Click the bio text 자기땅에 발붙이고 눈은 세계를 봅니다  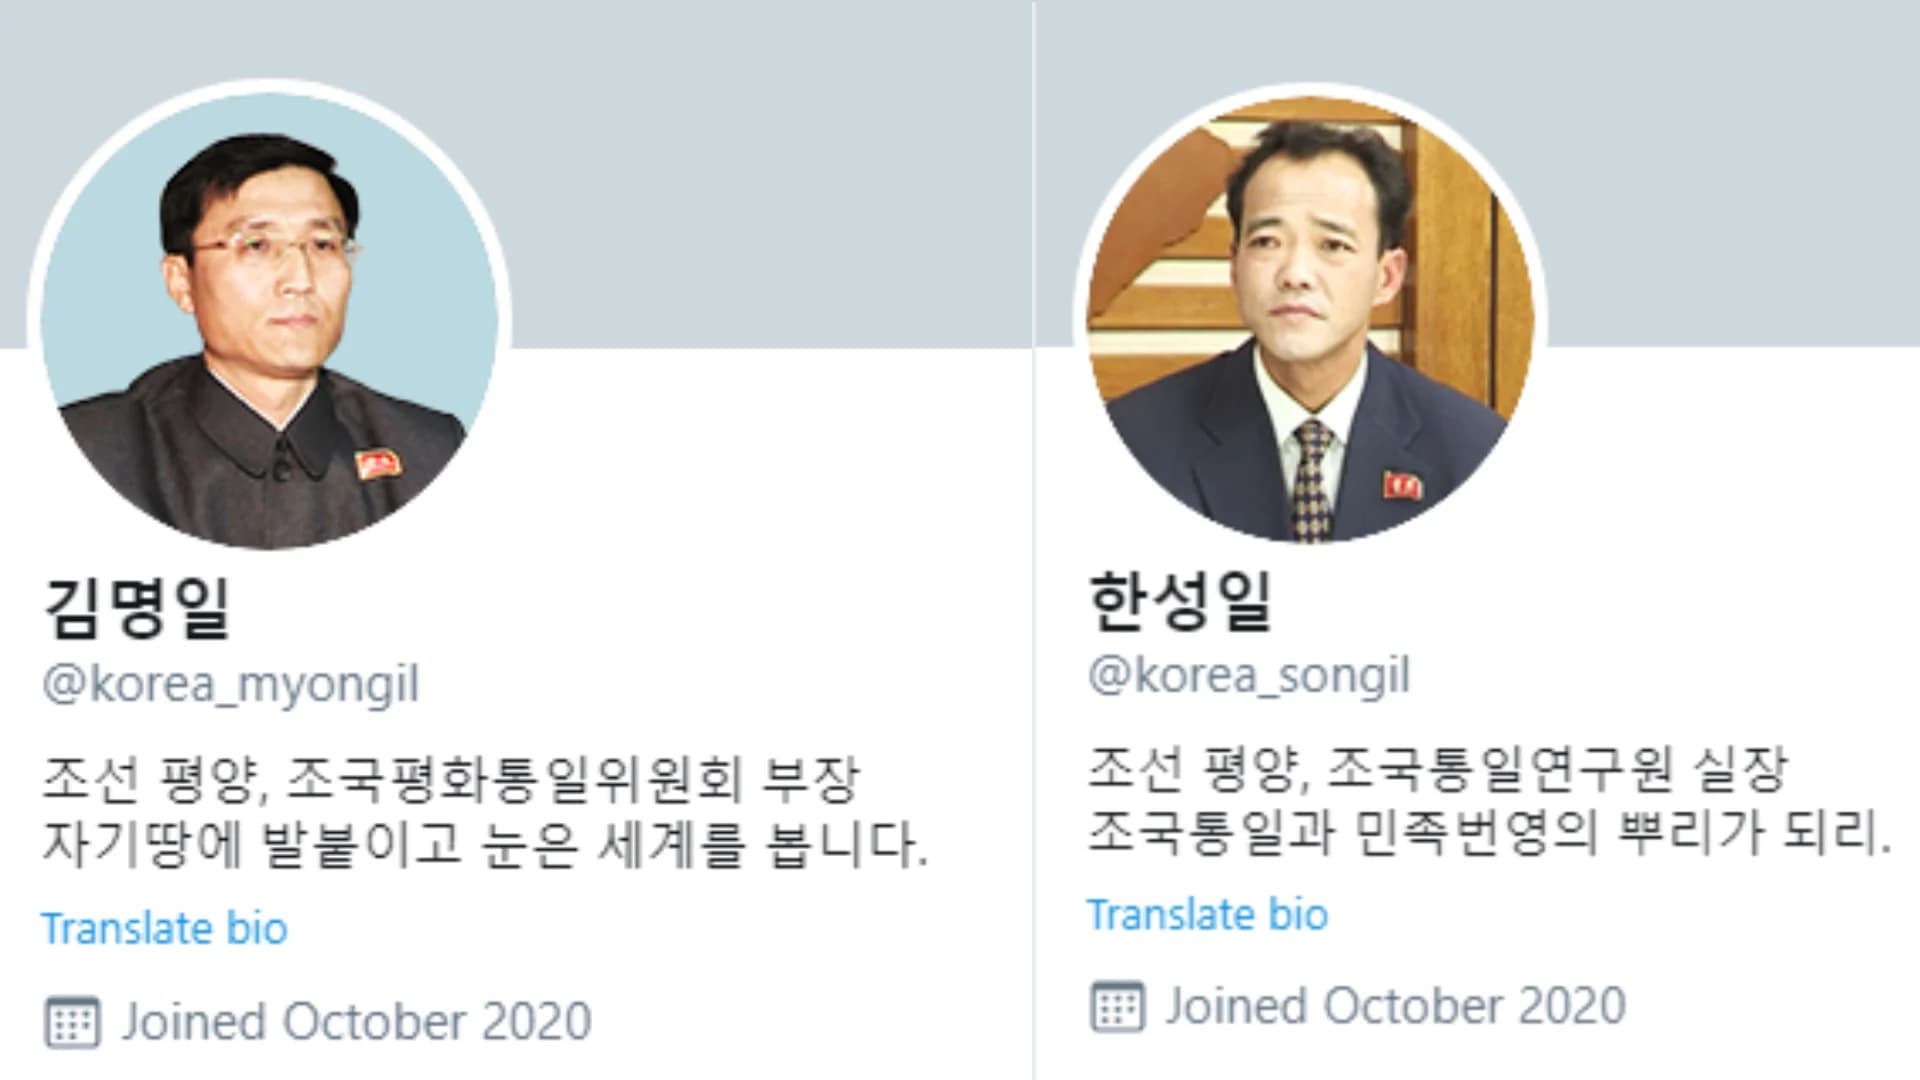coord(485,845)
